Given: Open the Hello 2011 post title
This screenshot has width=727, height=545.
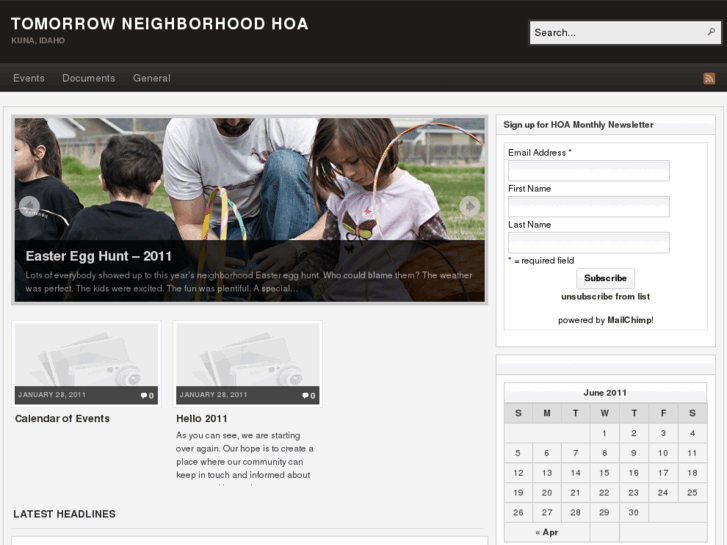Looking at the screenshot, I should 202,418.
